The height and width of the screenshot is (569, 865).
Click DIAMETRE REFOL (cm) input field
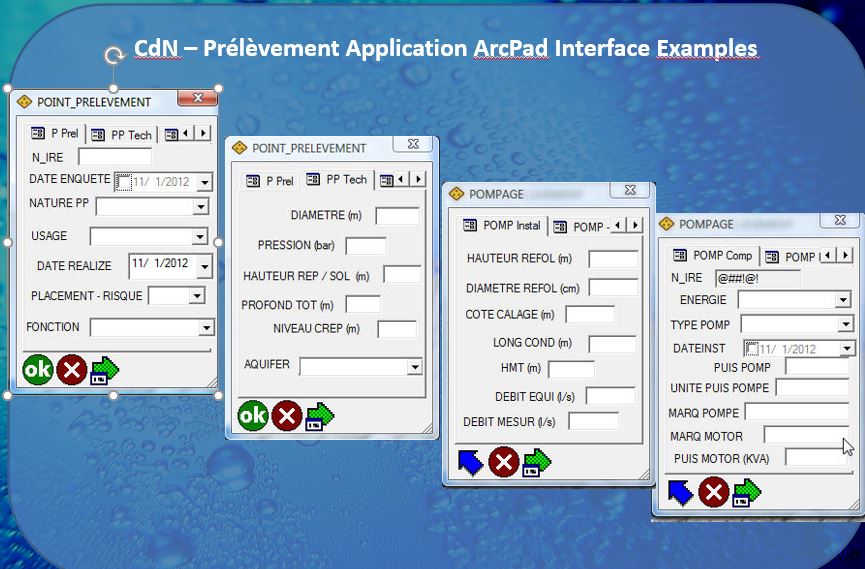pyautogui.click(x=613, y=288)
